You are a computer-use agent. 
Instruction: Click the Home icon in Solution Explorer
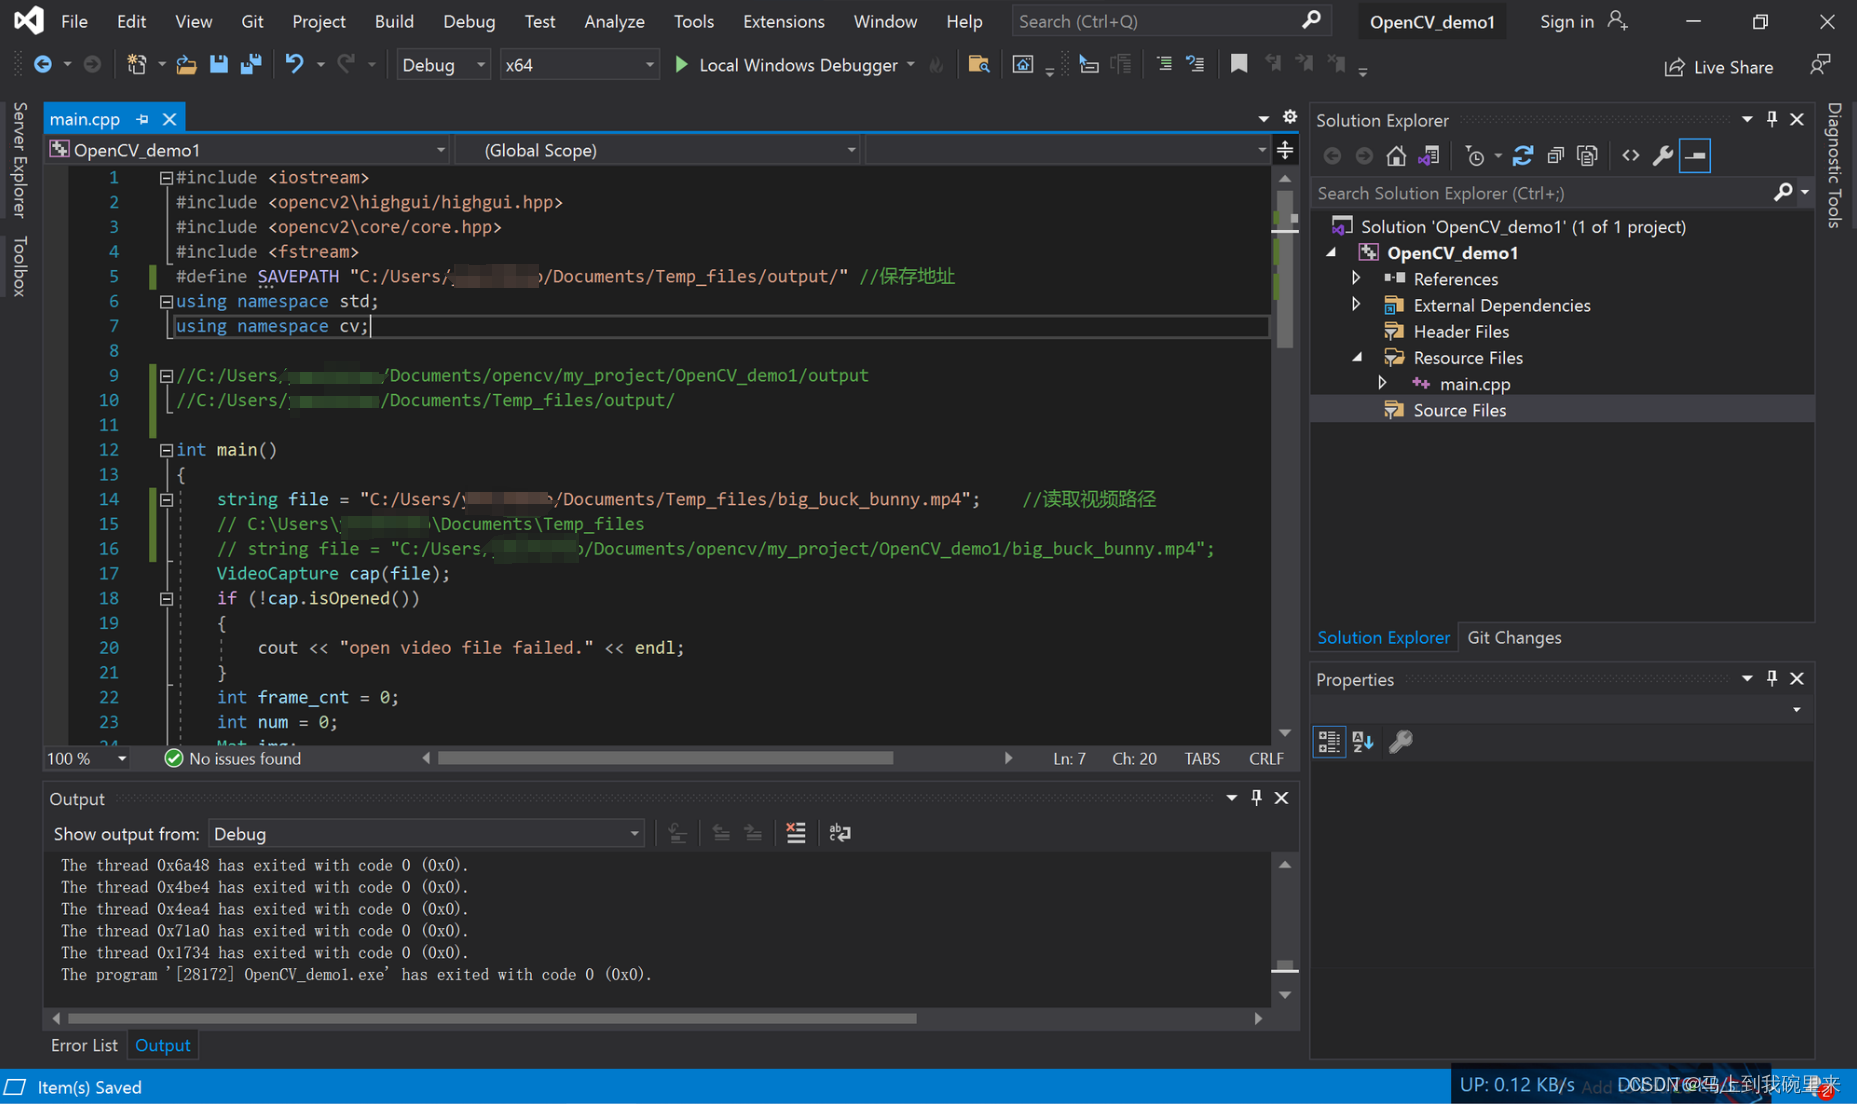[1396, 156]
